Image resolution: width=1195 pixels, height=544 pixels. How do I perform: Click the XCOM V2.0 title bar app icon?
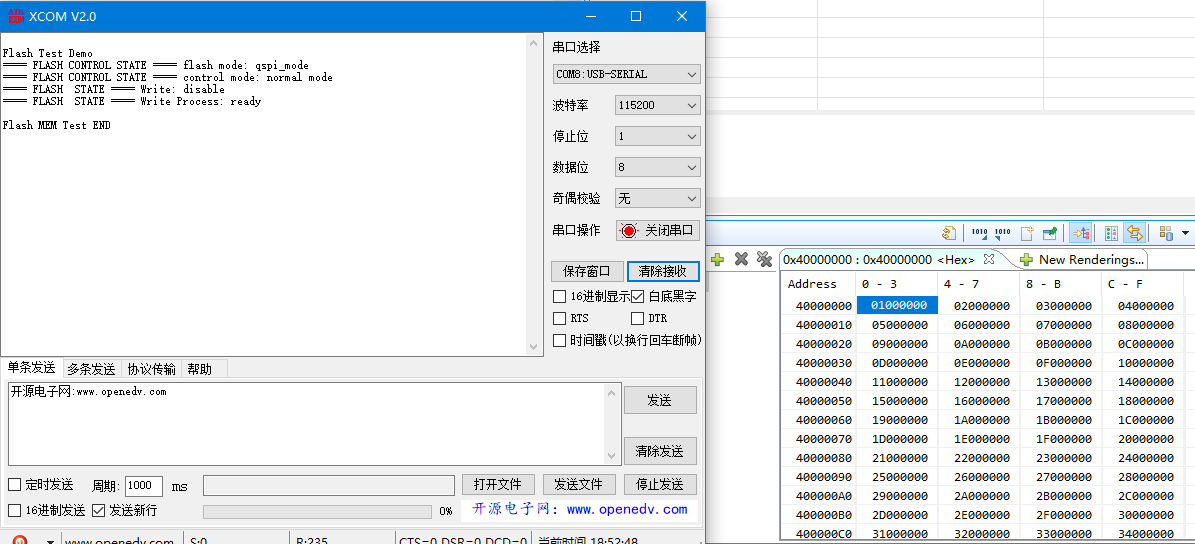click(x=16, y=16)
